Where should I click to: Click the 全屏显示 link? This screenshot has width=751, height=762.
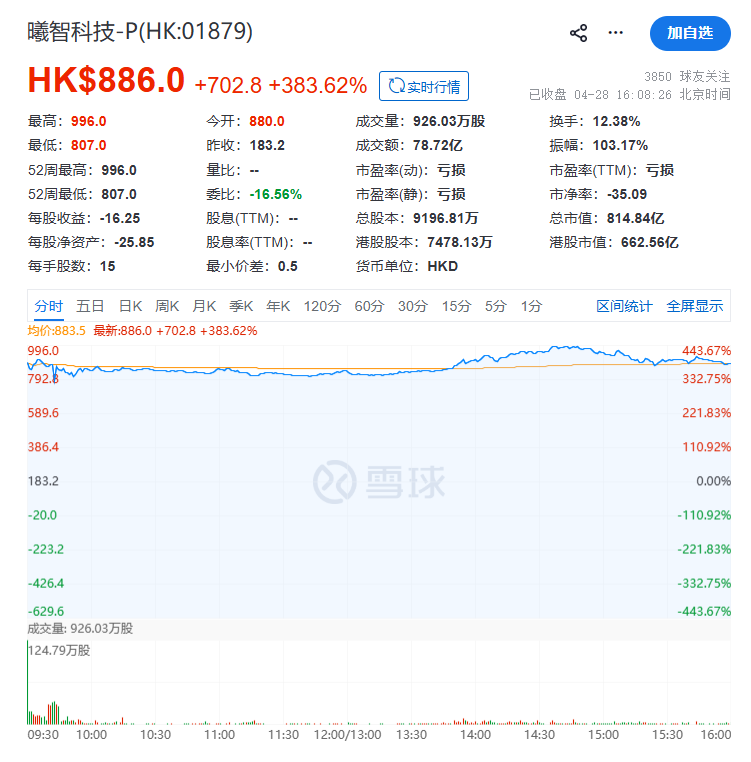click(695, 306)
